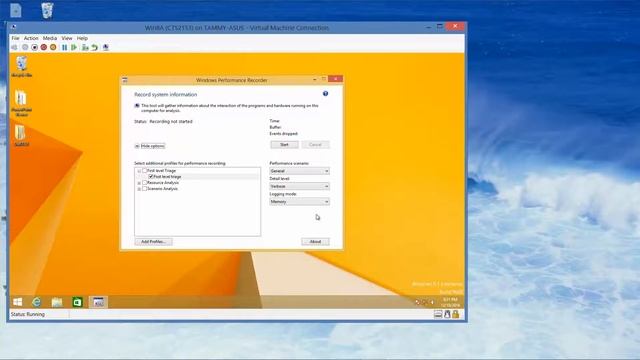
Task: Select the second folder icon on VM desktop
Action: coord(21,103)
